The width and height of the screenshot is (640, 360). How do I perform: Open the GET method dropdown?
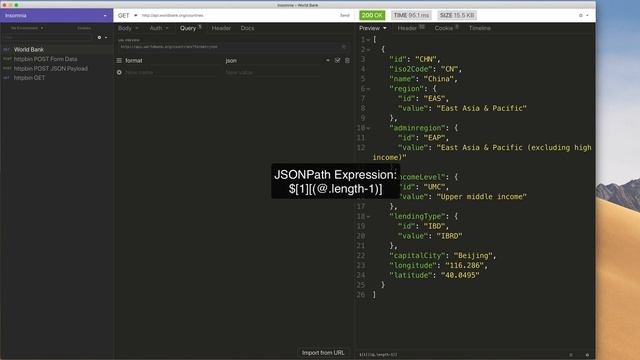[x=127, y=16]
